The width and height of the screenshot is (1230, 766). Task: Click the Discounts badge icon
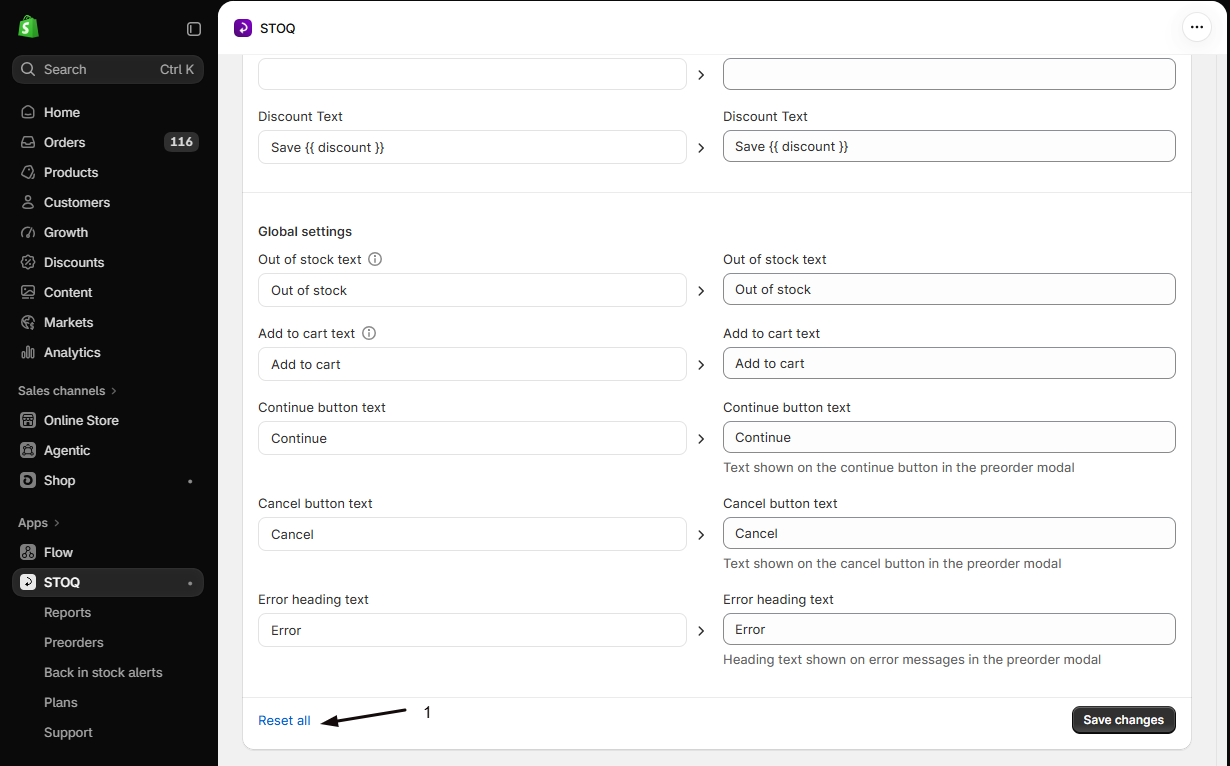point(28,262)
